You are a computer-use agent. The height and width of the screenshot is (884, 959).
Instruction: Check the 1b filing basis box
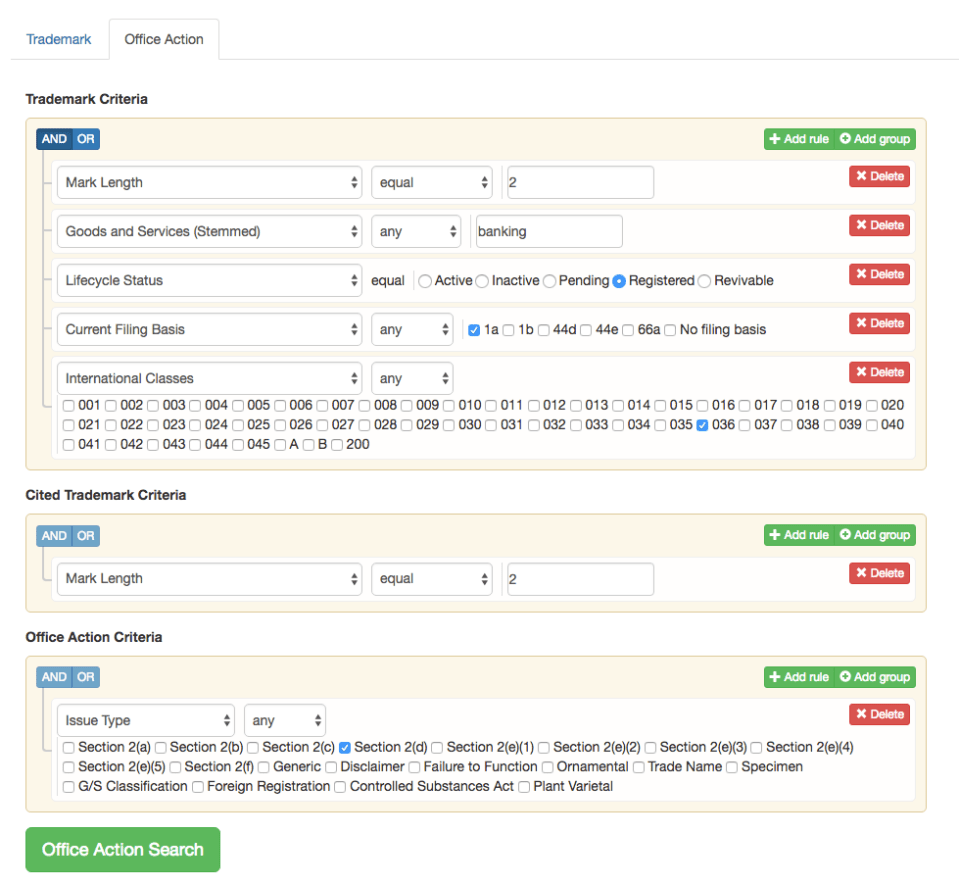(x=509, y=330)
